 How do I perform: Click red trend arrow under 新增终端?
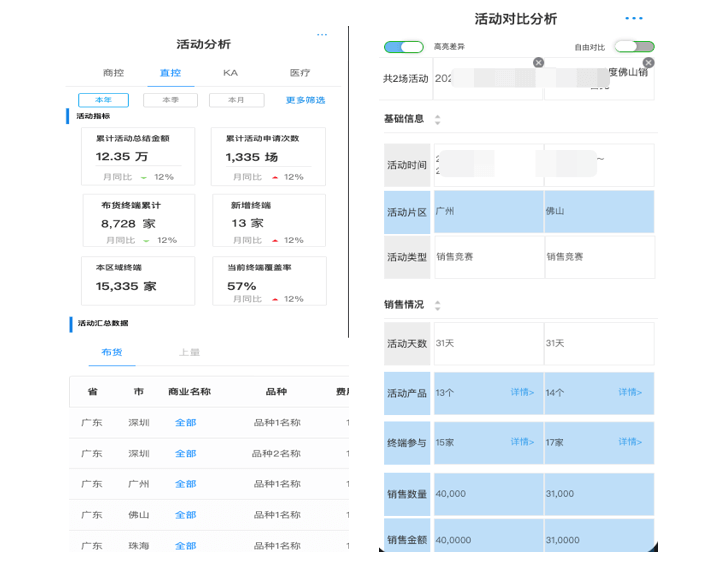[275, 240]
